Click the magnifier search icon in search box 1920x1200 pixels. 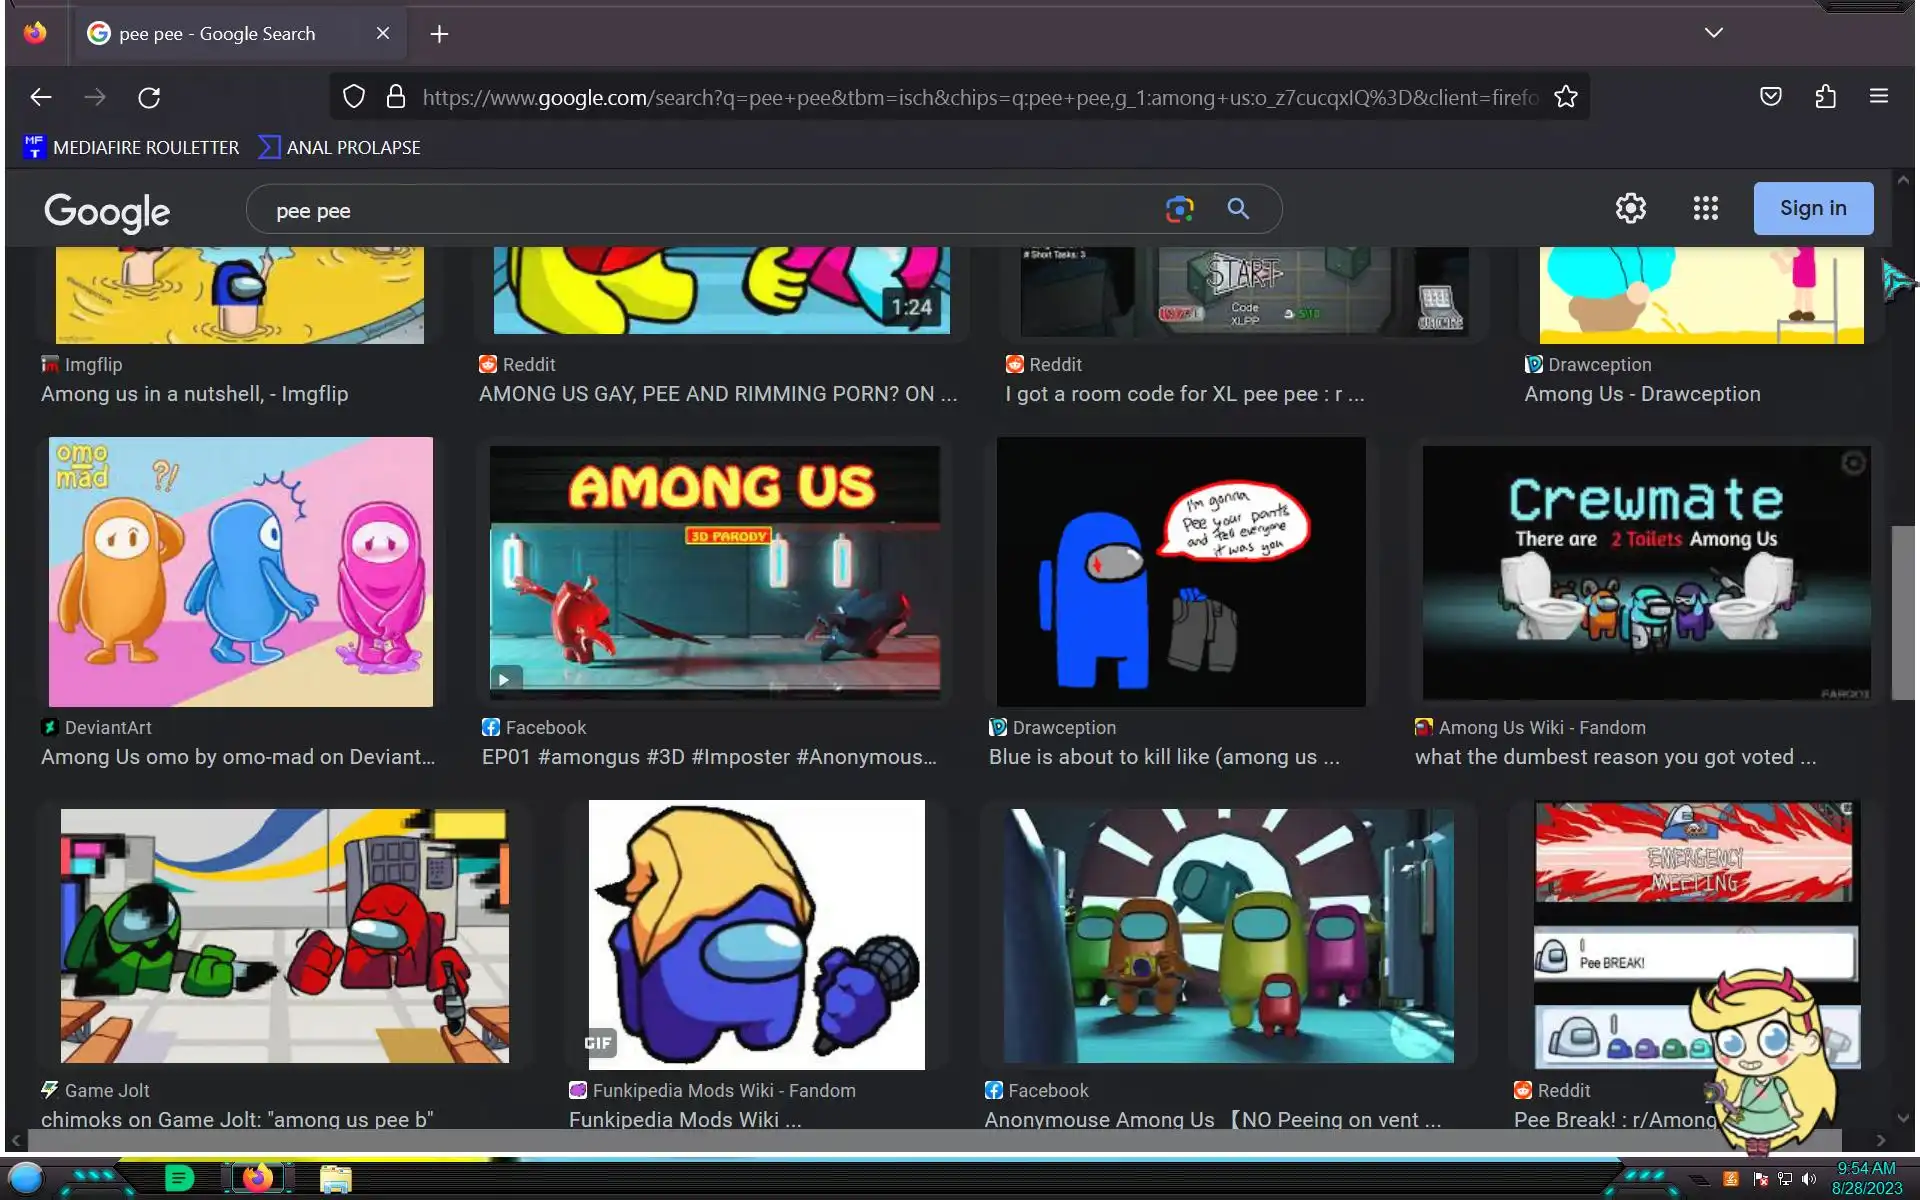(1238, 209)
